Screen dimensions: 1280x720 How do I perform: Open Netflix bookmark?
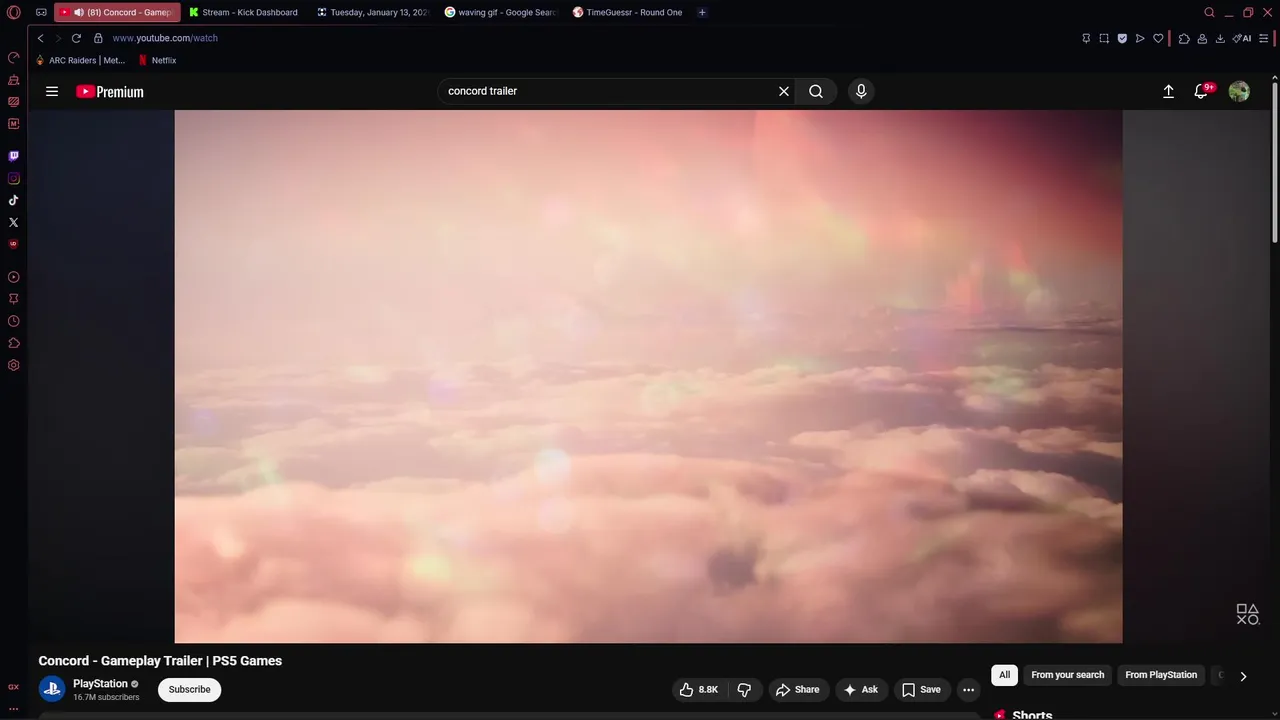pyautogui.click(x=157, y=60)
